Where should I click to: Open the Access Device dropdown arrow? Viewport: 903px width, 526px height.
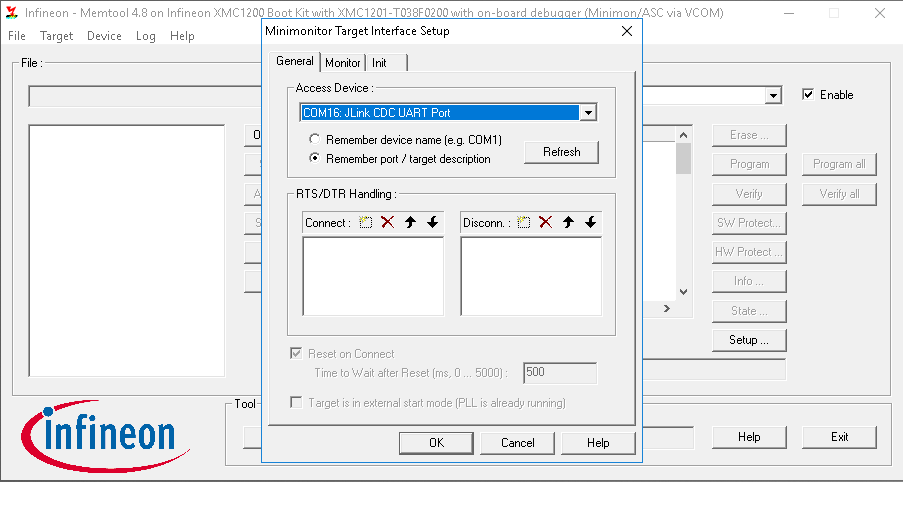point(588,112)
